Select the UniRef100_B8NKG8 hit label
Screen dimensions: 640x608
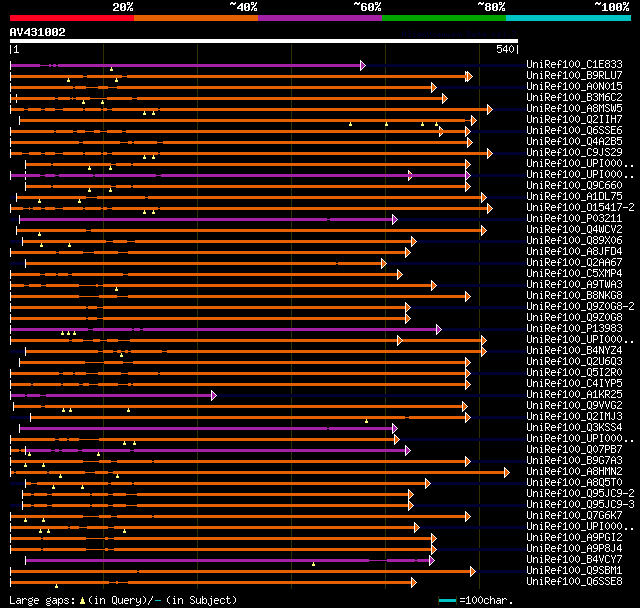(574, 296)
